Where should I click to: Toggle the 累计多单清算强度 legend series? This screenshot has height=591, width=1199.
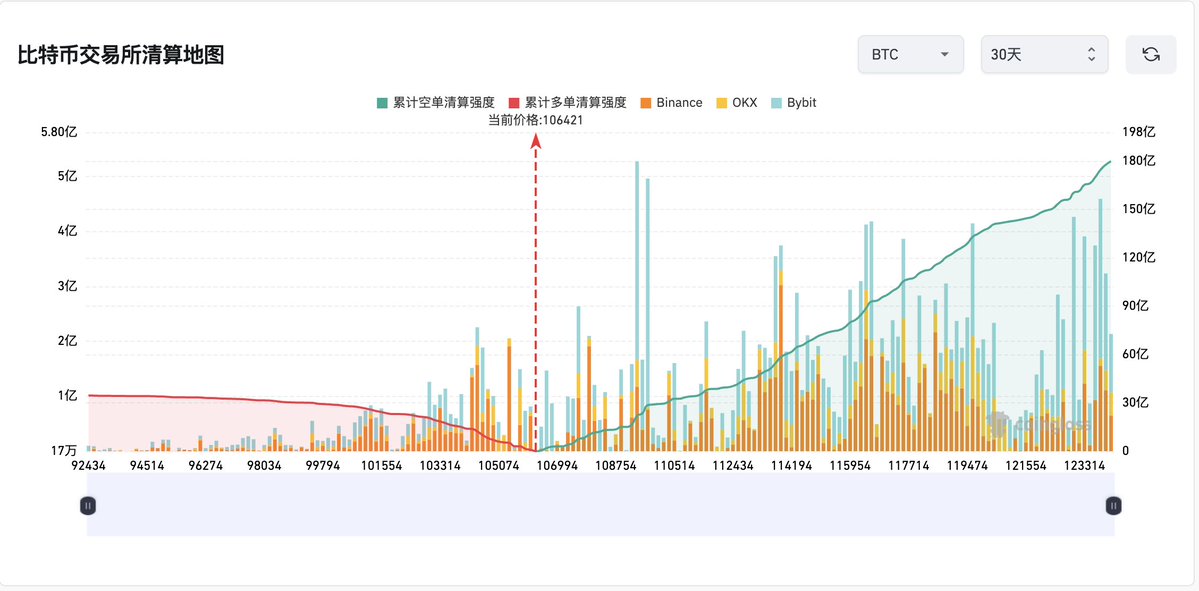coord(568,103)
